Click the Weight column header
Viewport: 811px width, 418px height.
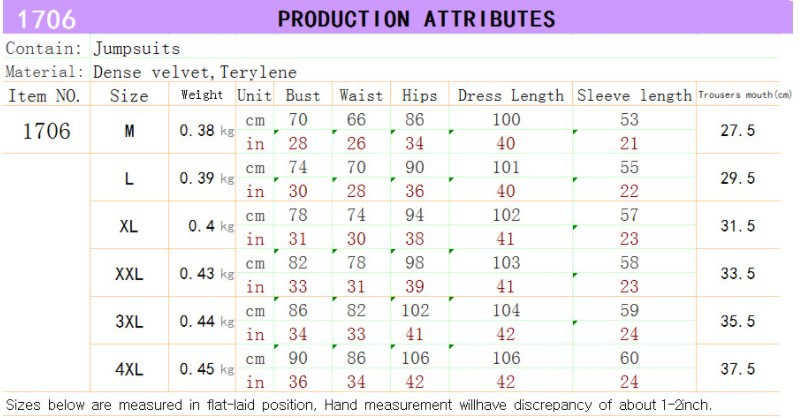click(202, 95)
